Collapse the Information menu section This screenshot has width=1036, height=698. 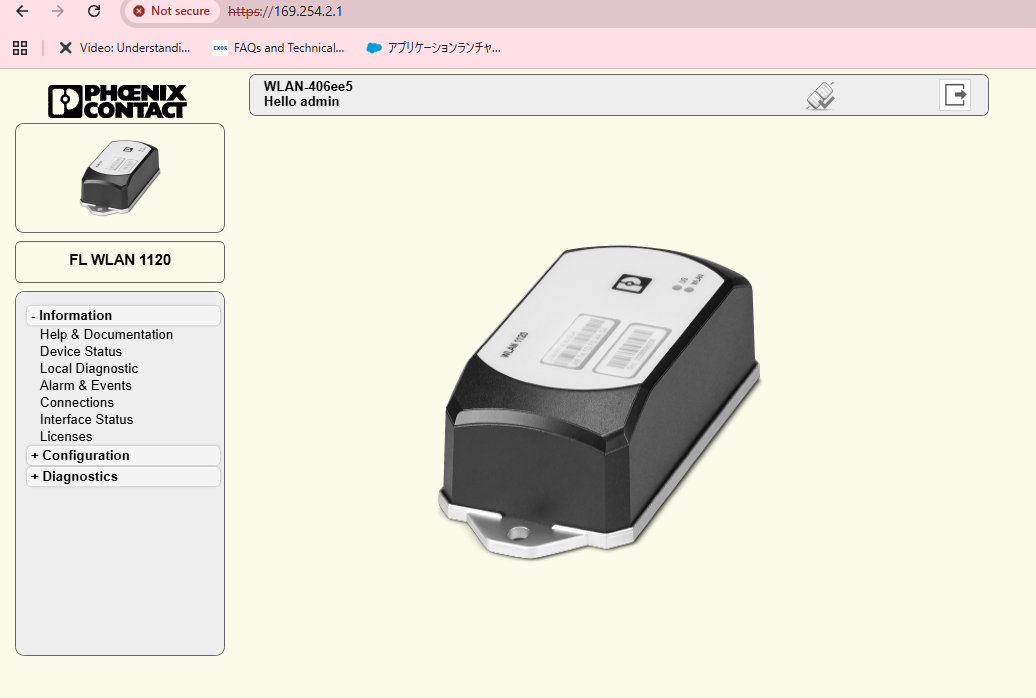pos(75,315)
